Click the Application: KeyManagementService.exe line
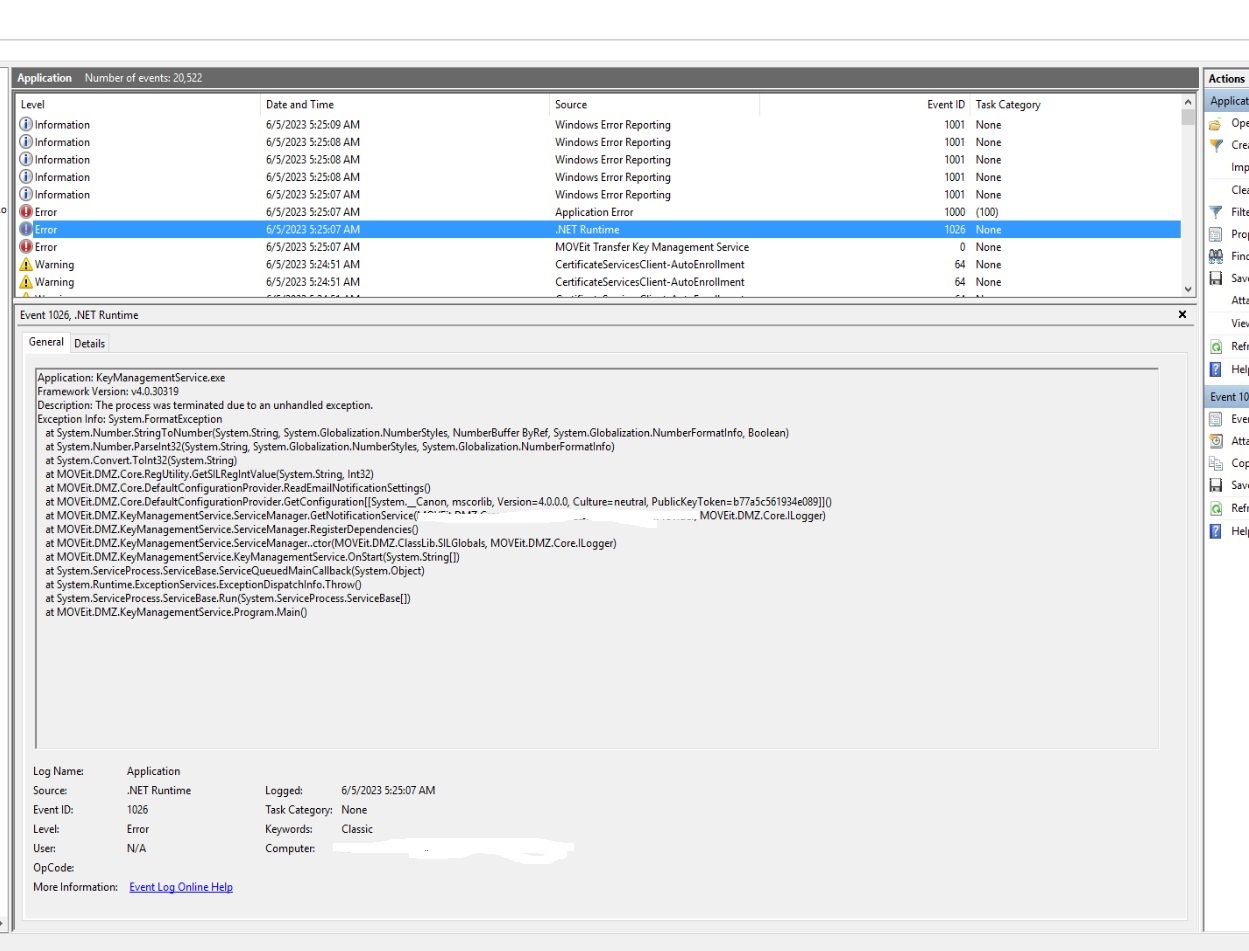The height and width of the screenshot is (951, 1249). click(131, 379)
